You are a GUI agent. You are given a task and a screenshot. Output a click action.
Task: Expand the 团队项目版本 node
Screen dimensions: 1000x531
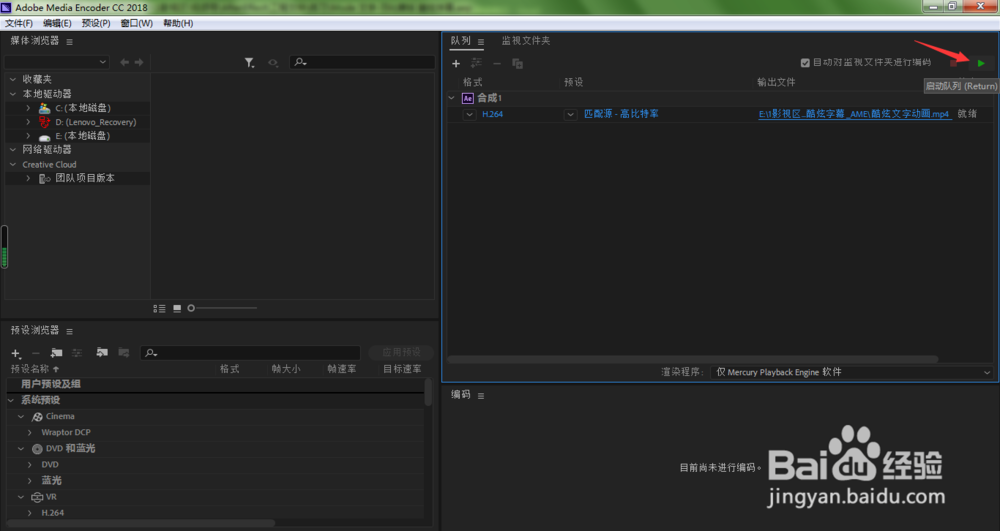click(x=28, y=178)
